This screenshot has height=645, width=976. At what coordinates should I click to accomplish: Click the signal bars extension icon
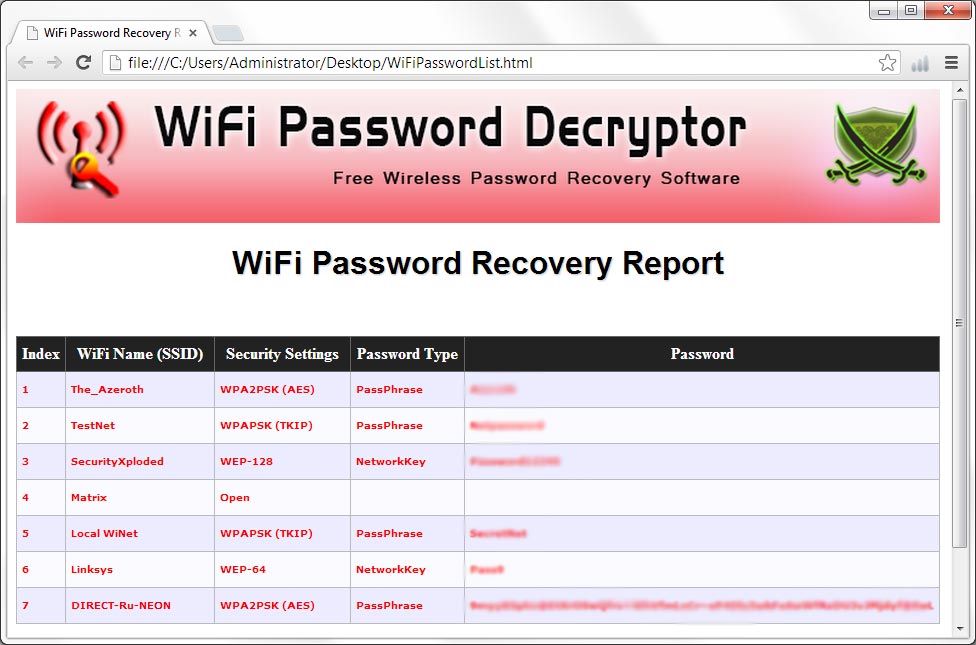(920, 63)
